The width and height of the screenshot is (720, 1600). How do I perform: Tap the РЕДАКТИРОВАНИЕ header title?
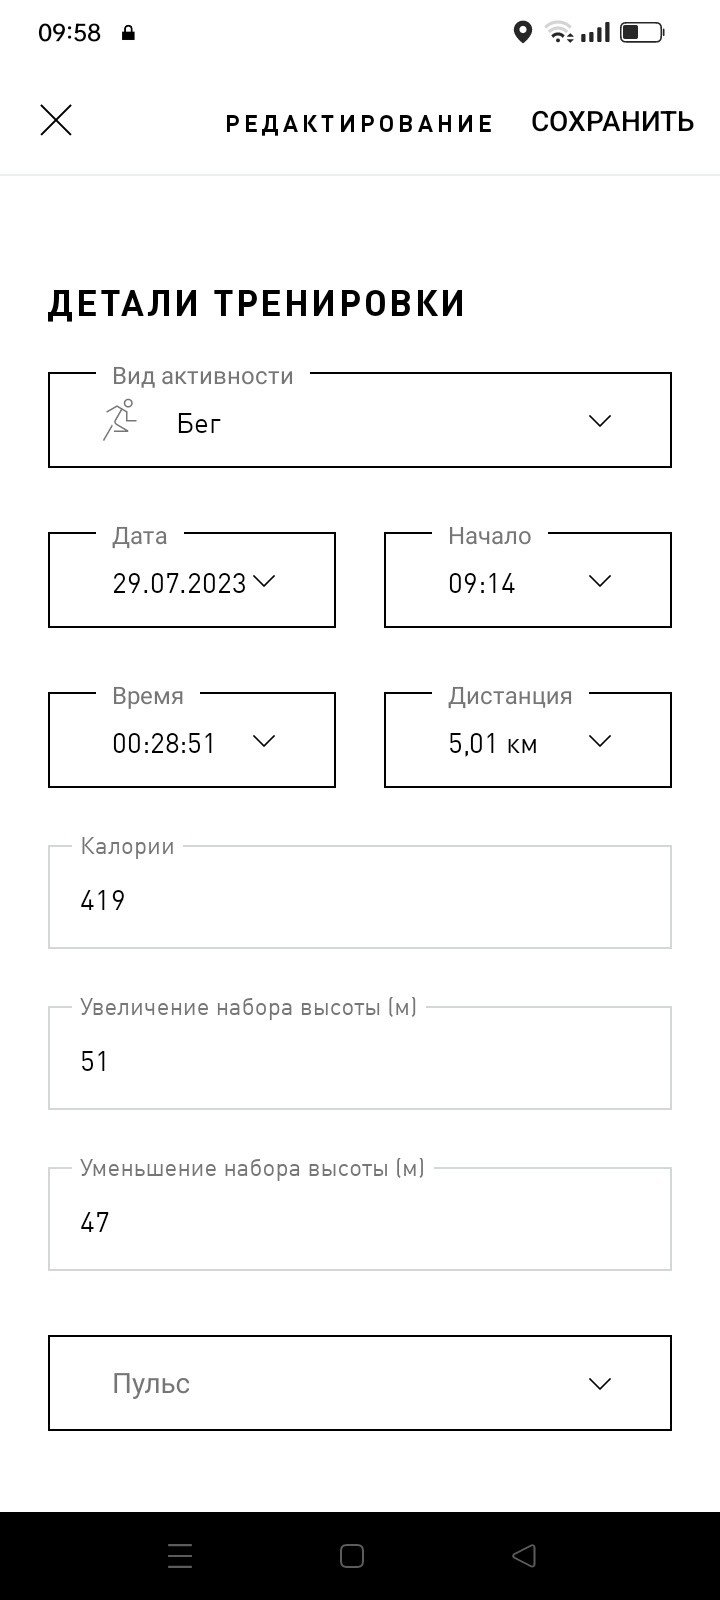(x=360, y=124)
